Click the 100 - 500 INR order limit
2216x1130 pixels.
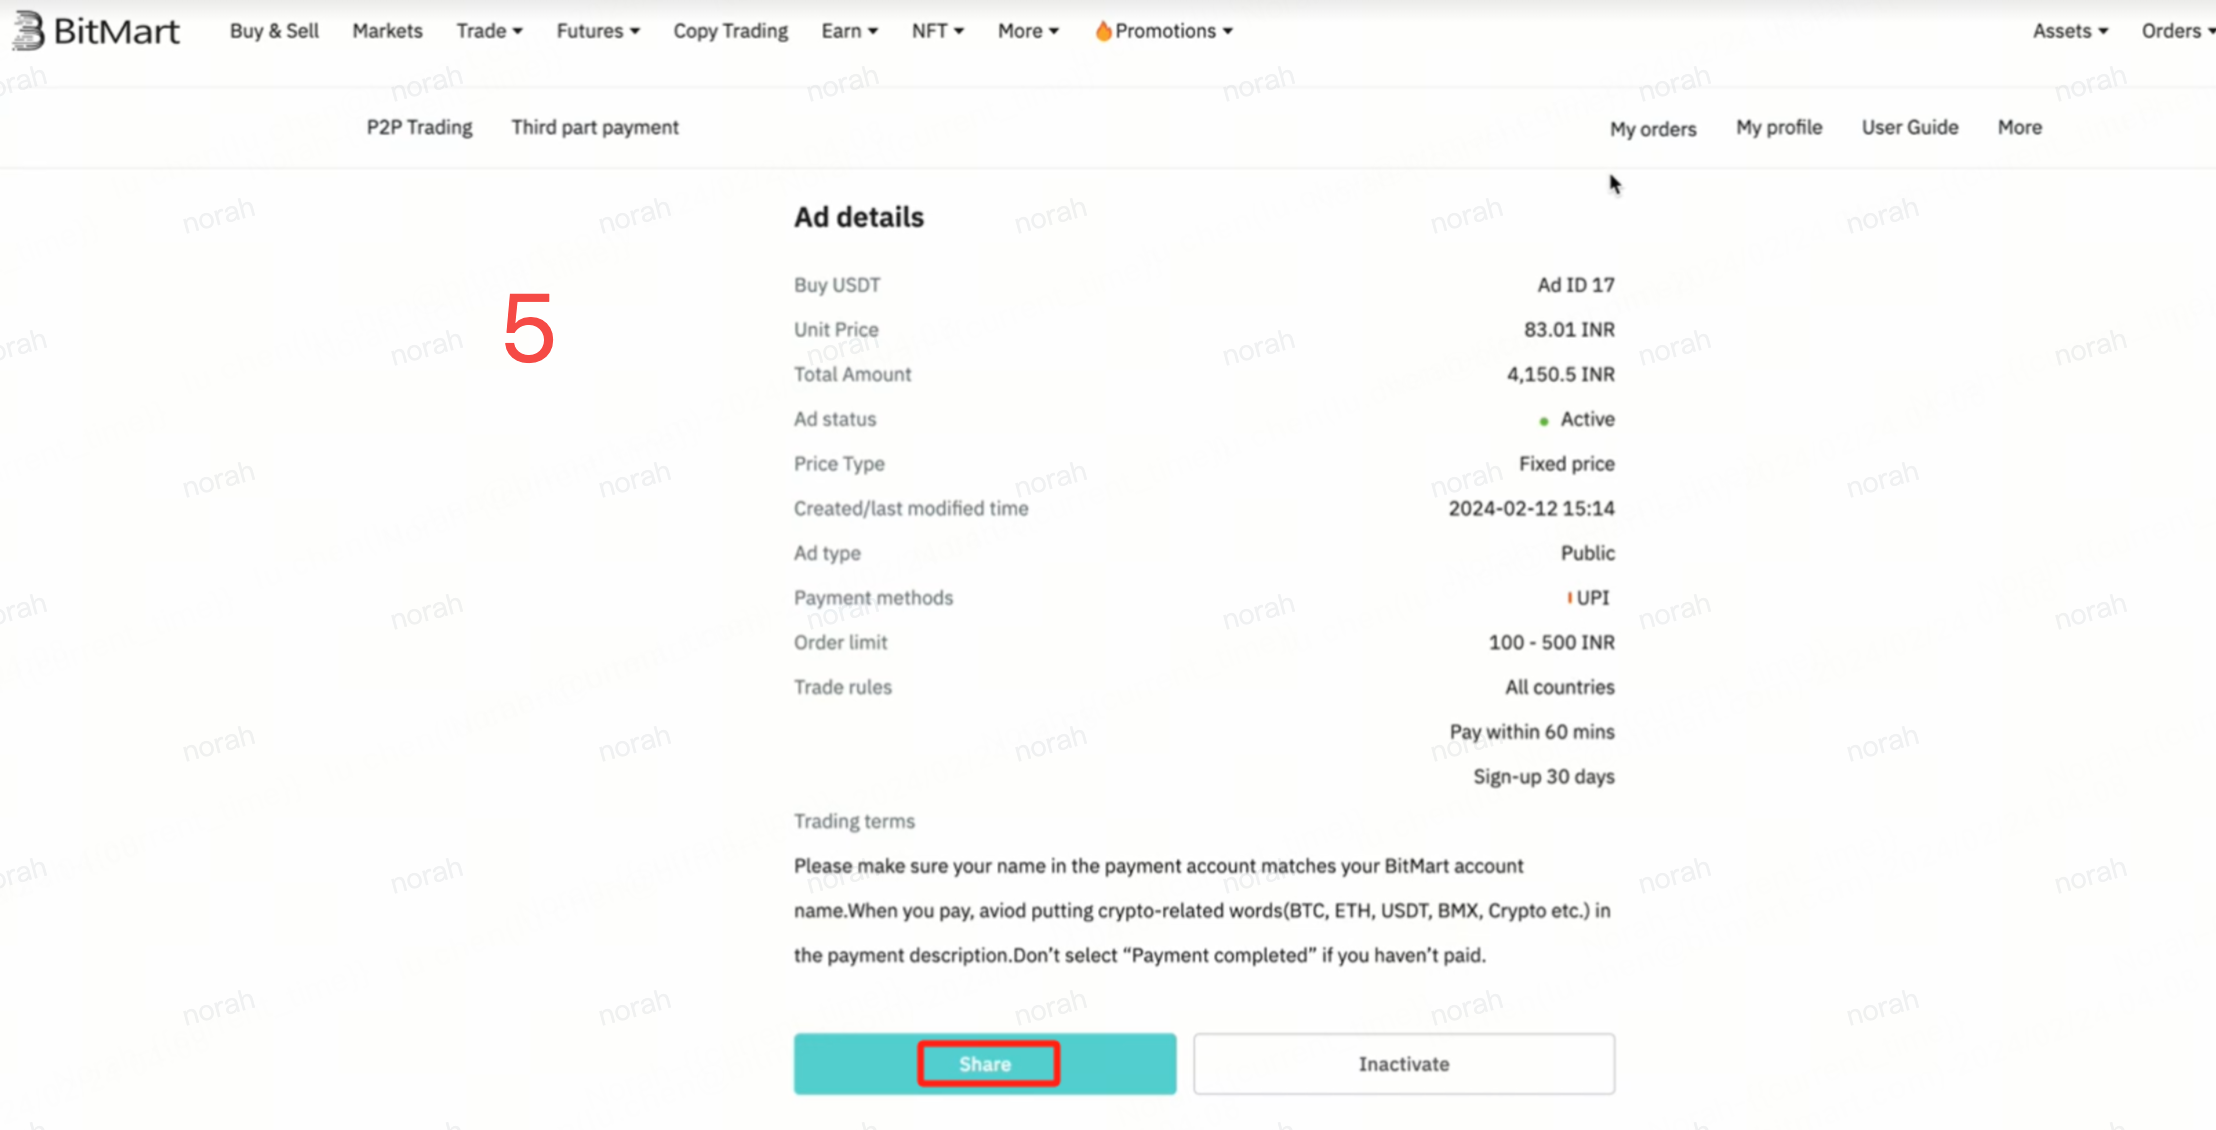(x=1552, y=642)
